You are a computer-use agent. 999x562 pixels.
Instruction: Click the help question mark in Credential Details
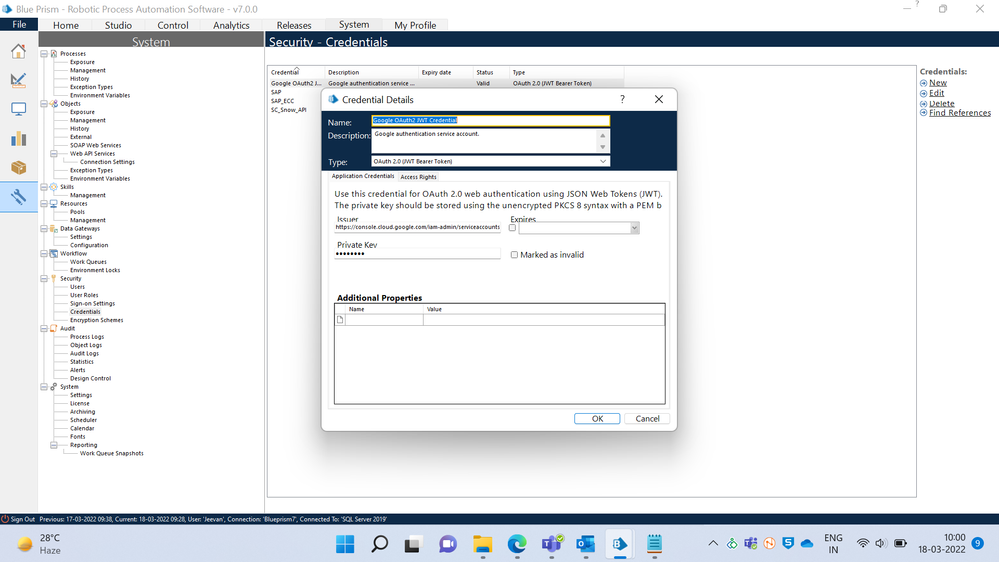[622, 99]
